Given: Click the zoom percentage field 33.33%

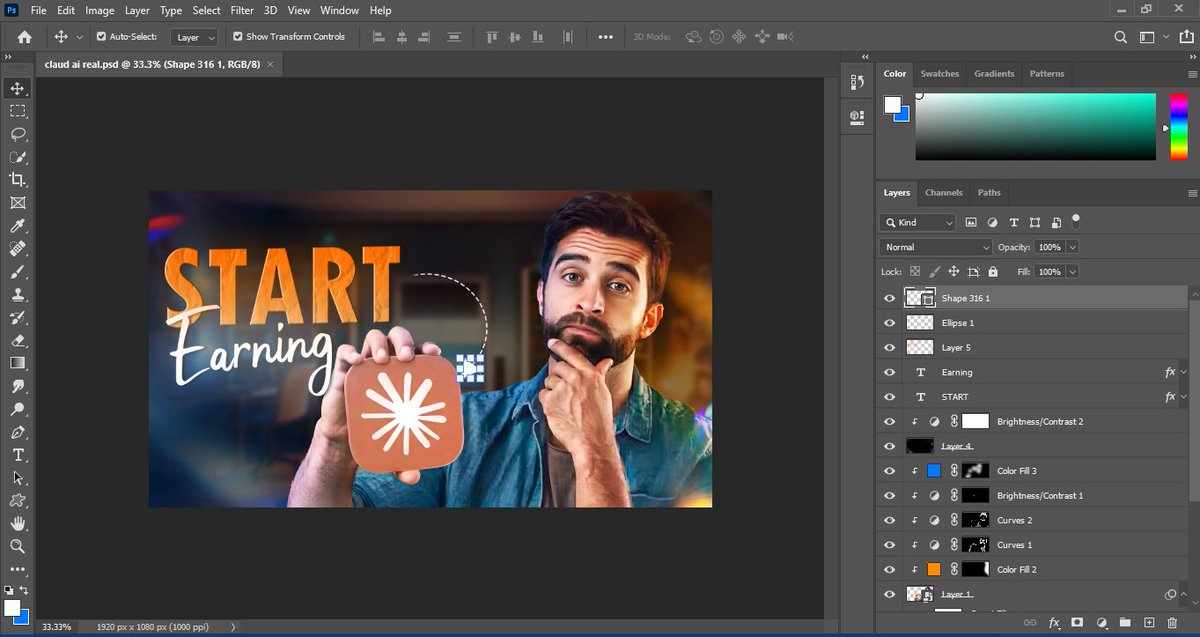Looking at the screenshot, I should [56, 627].
